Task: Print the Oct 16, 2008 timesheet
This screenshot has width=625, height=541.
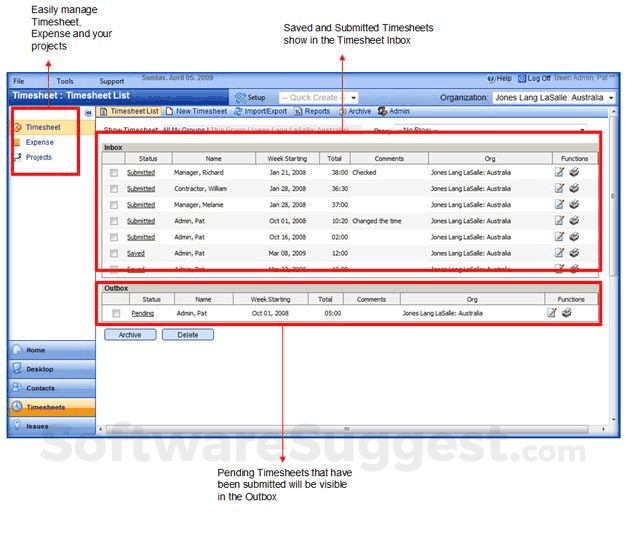Action: [x=574, y=237]
